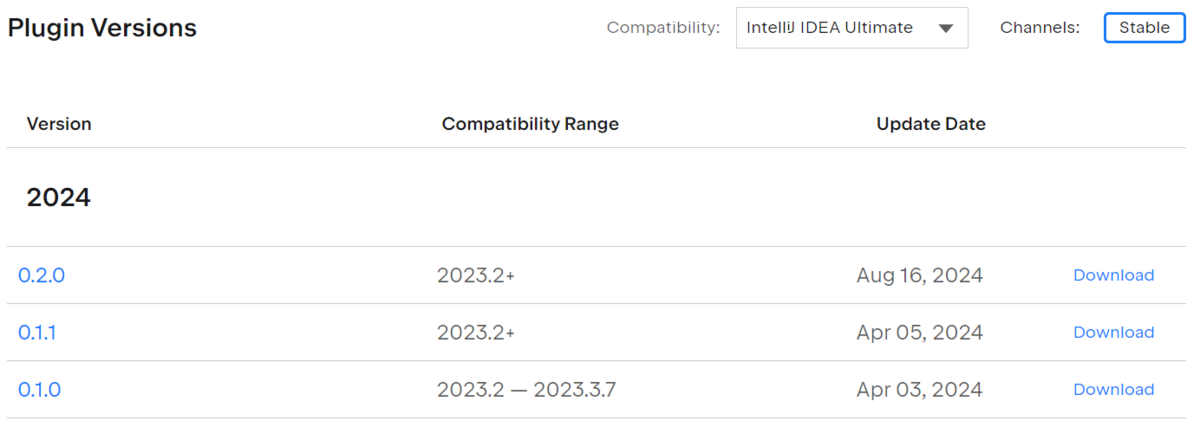Select the Aug 16, 2024 update date
The image size is (1200, 427).
coord(920,275)
